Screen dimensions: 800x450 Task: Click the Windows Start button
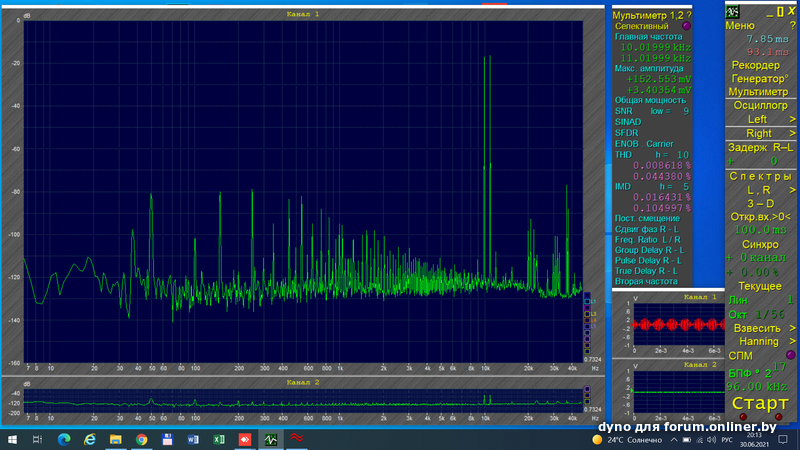pos(11,439)
